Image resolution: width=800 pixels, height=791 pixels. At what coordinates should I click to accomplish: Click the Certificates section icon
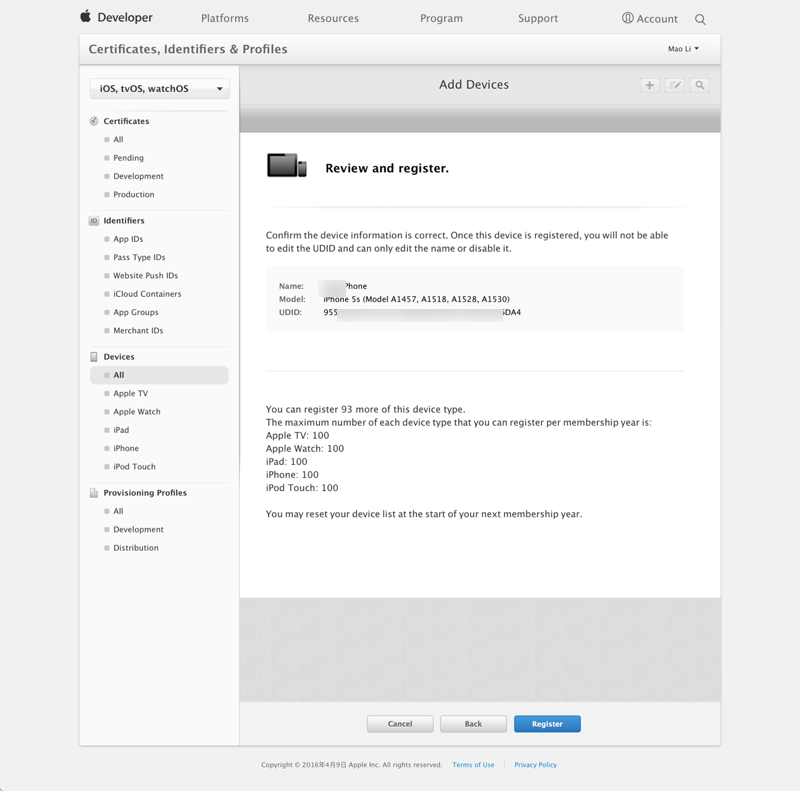pos(94,121)
